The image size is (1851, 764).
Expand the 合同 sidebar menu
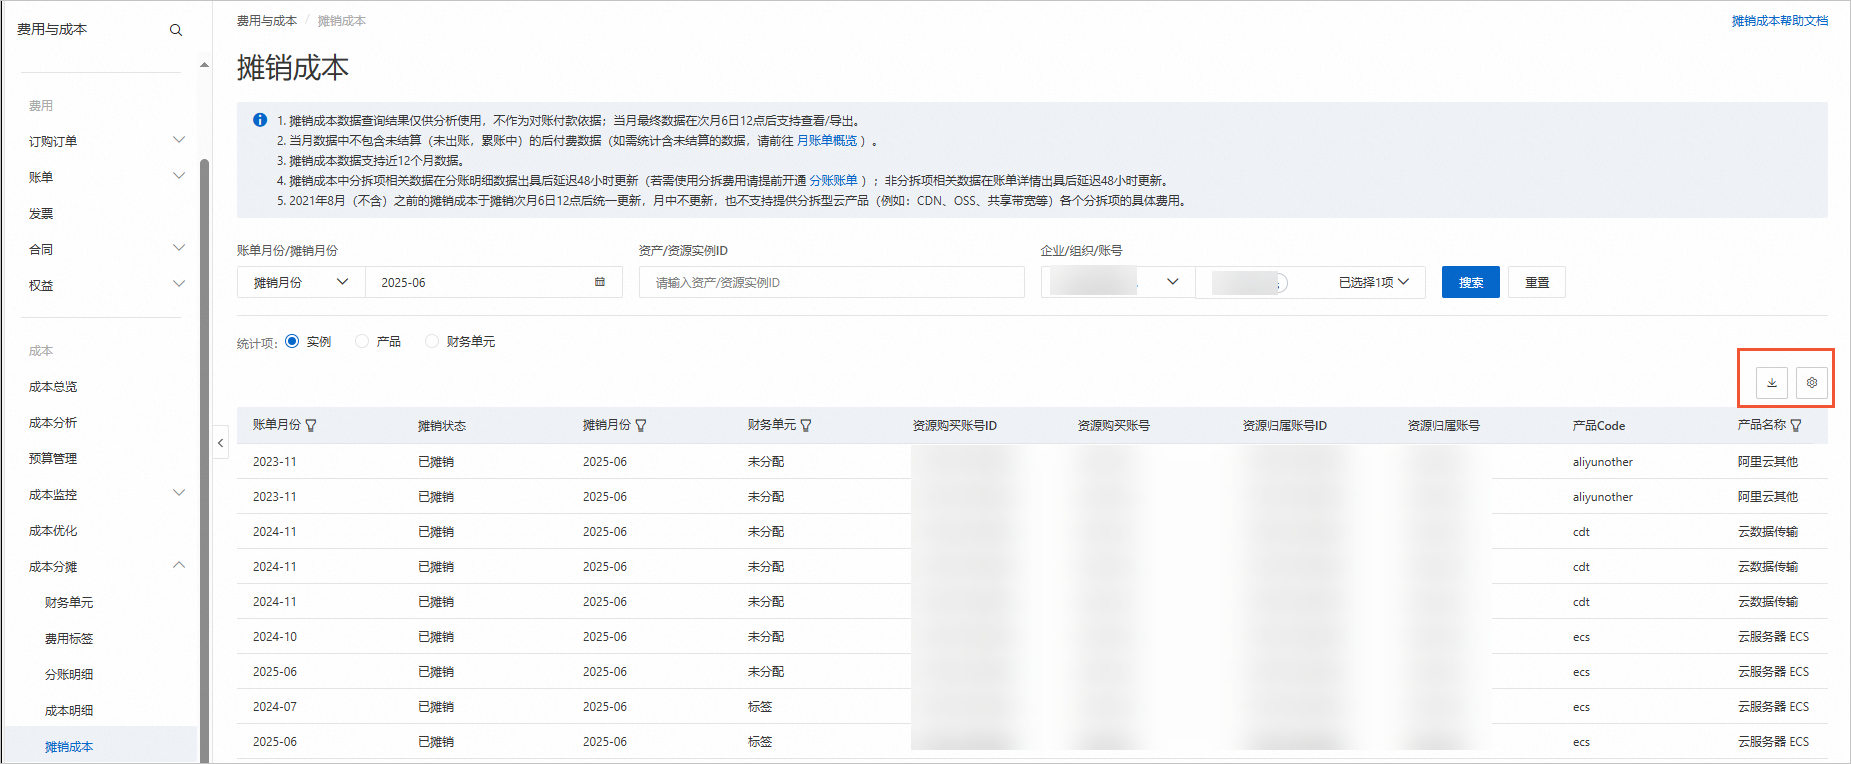(179, 248)
